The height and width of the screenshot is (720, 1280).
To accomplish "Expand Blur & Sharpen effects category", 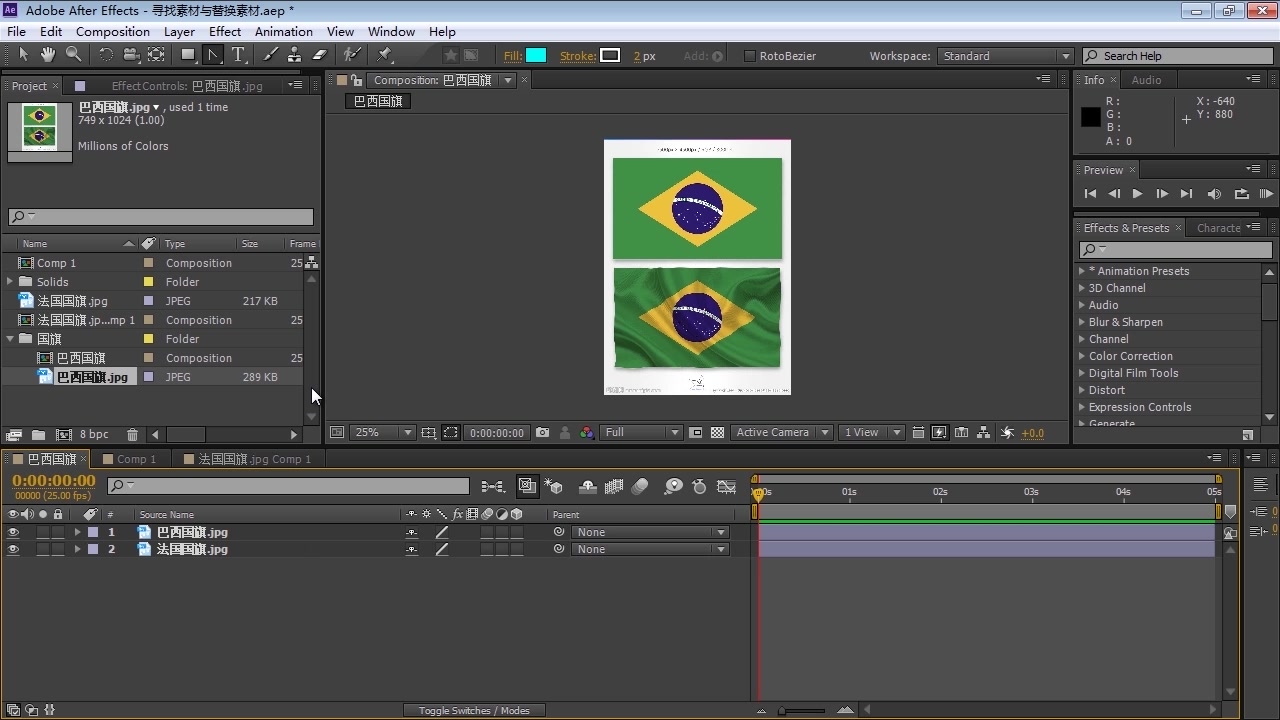I will tap(1082, 322).
